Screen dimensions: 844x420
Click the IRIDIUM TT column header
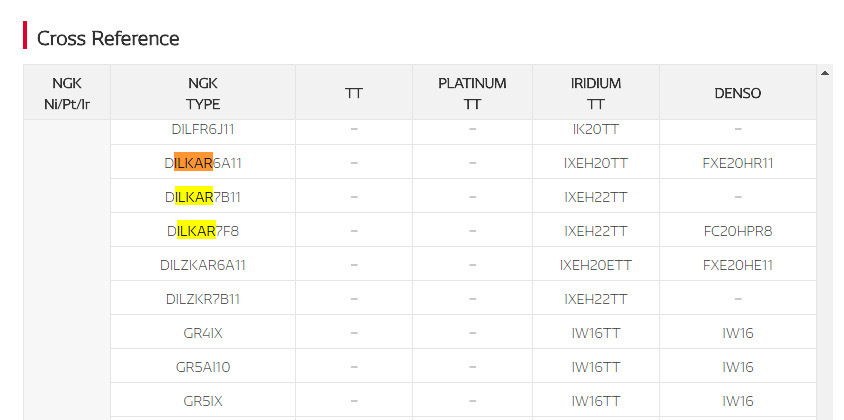point(595,93)
